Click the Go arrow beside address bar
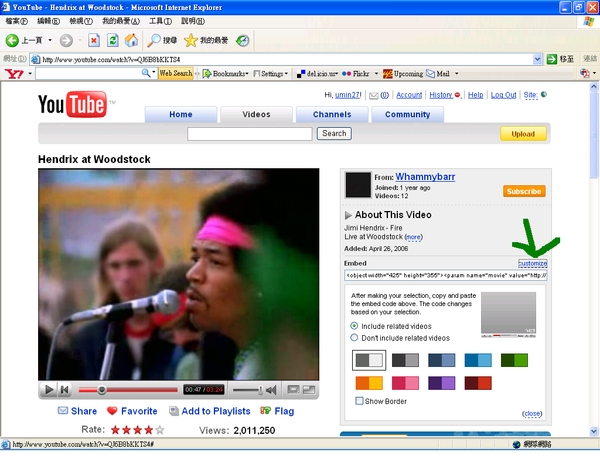 click(552, 59)
